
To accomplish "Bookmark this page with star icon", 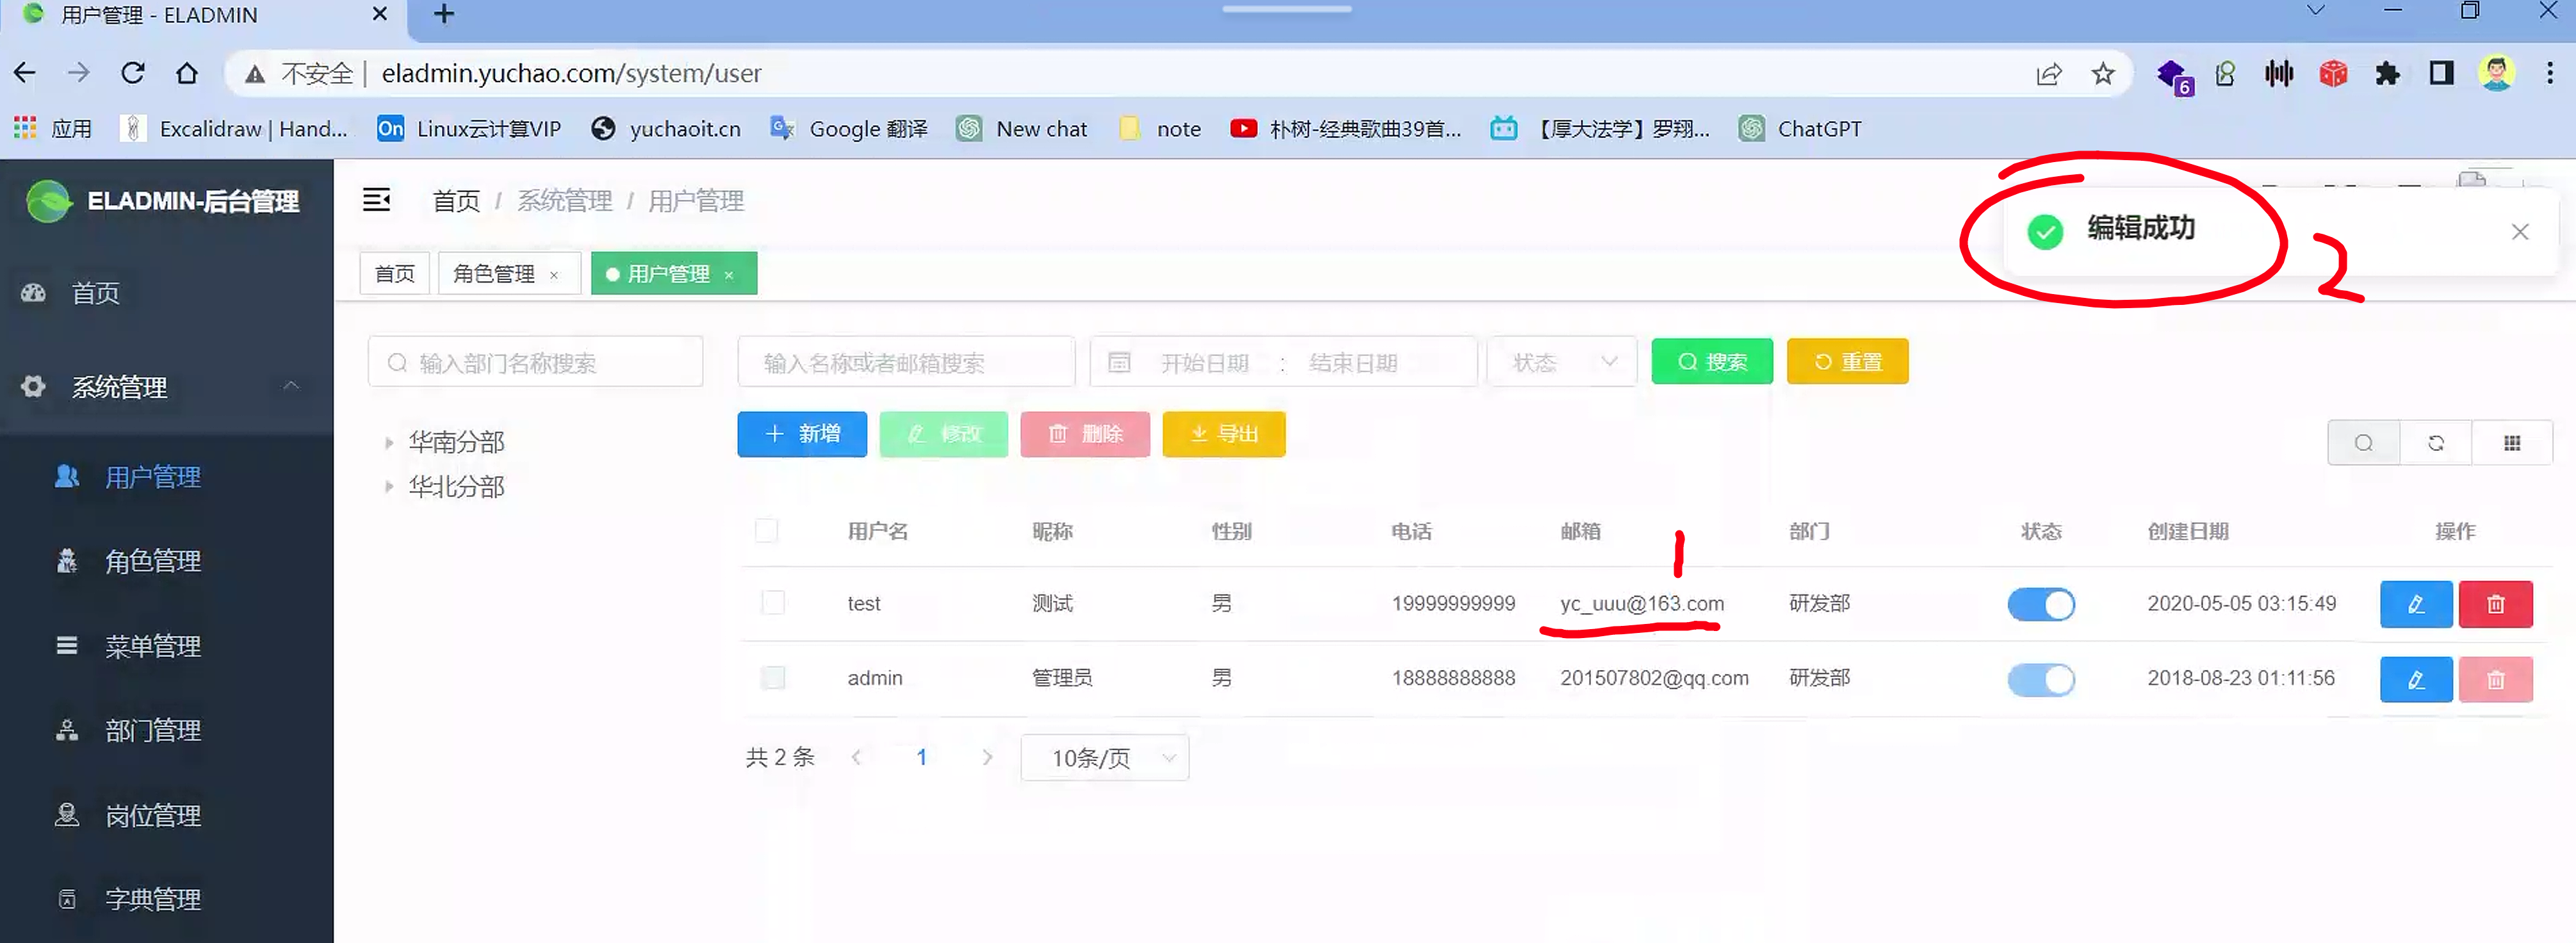I will pyautogui.click(x=2102, y=74).
